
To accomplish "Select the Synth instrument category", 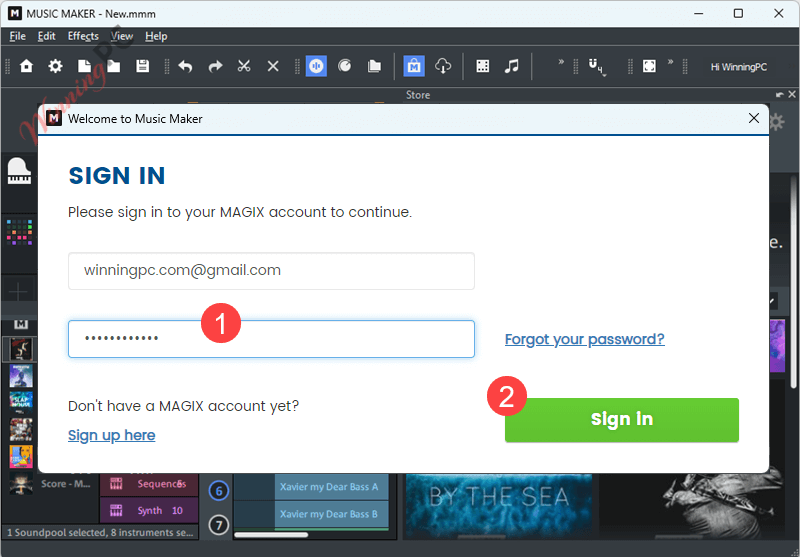I will 148,511.
